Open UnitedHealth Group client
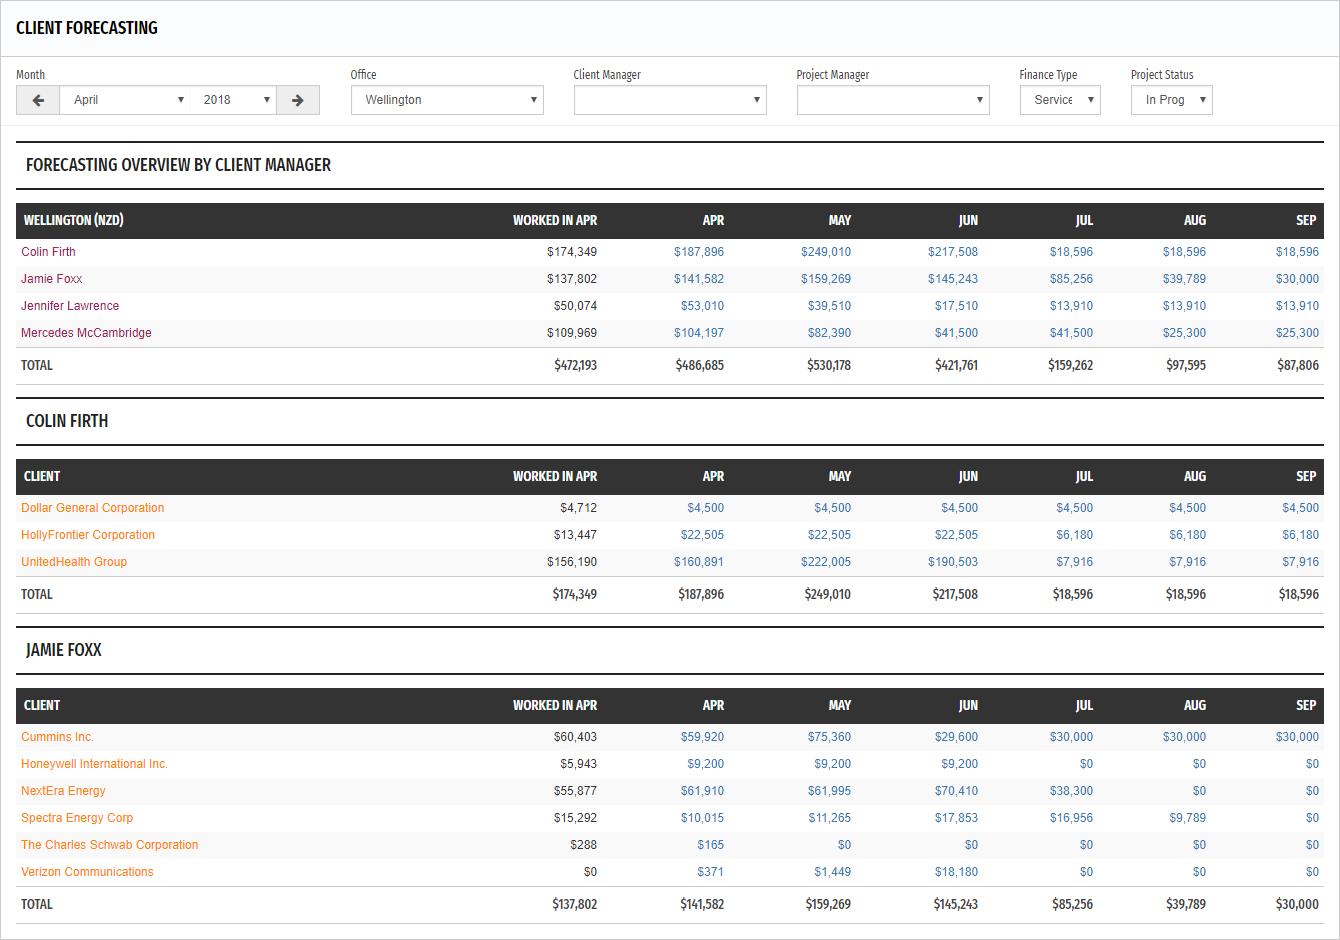The width and height of the screenshot is (1340, 940). click(74, 562)
